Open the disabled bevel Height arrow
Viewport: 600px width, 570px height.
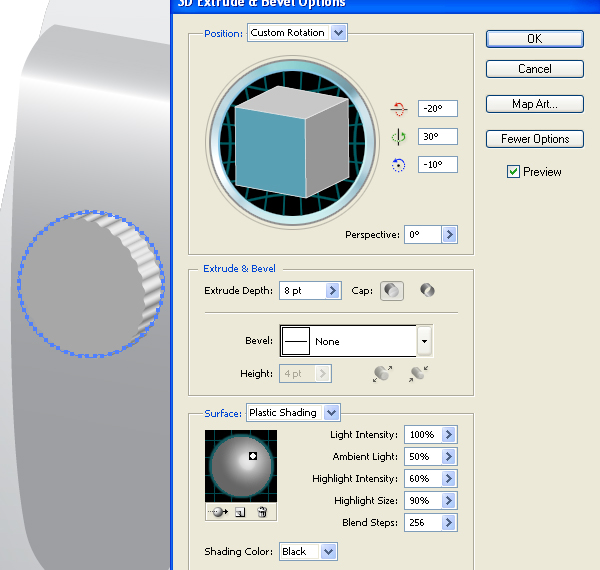pyautogui.click(x=323, y=374)
